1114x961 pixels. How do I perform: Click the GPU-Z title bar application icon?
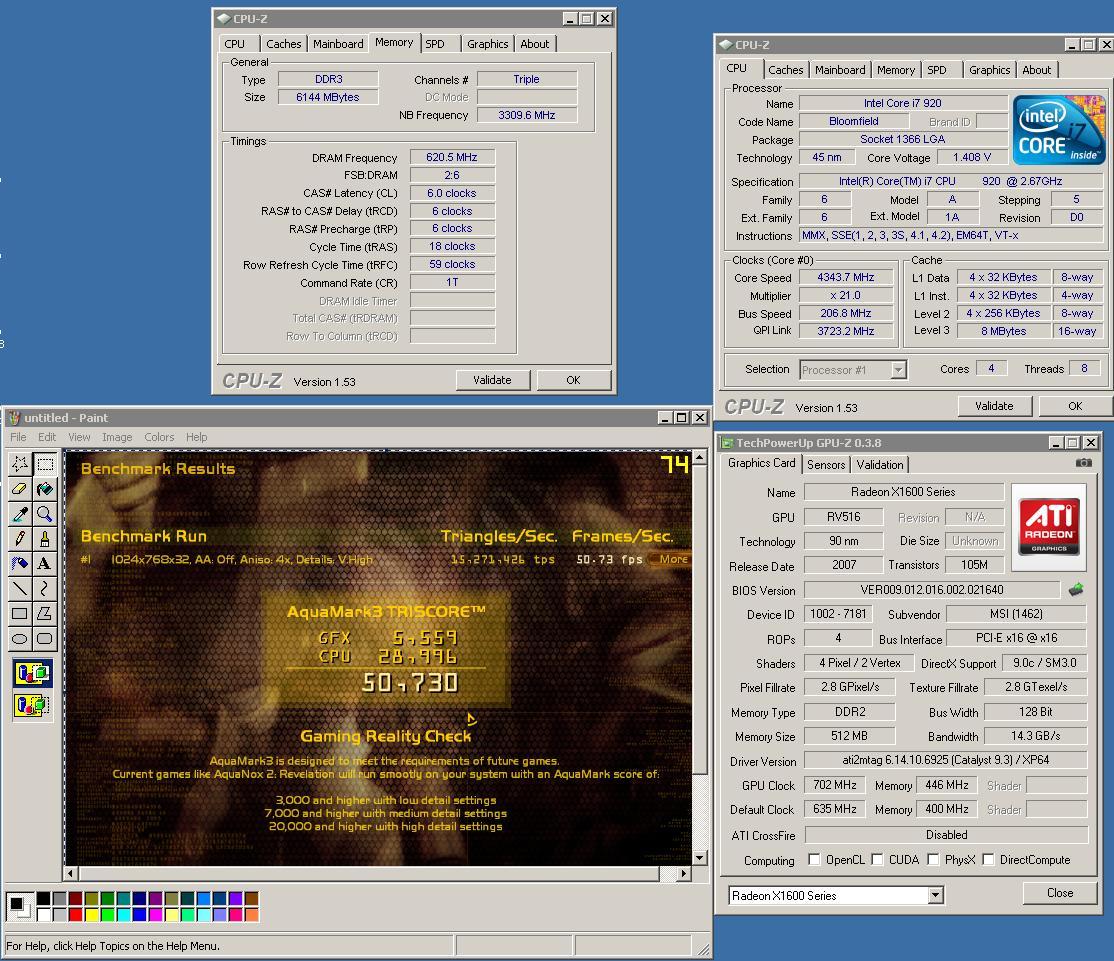pyautogui.click(x=727, y=443)
